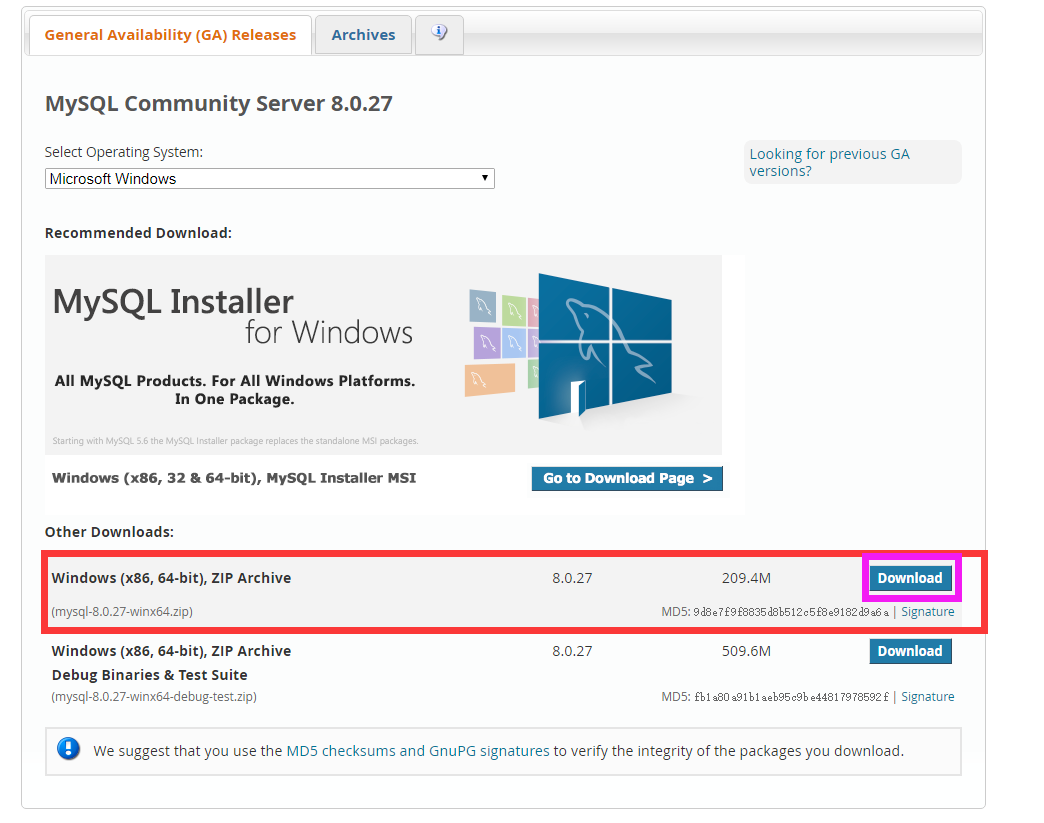Select the 8.0.27 version in the first ZIP row
1044x823 pixels.
(x=572, y=578)
